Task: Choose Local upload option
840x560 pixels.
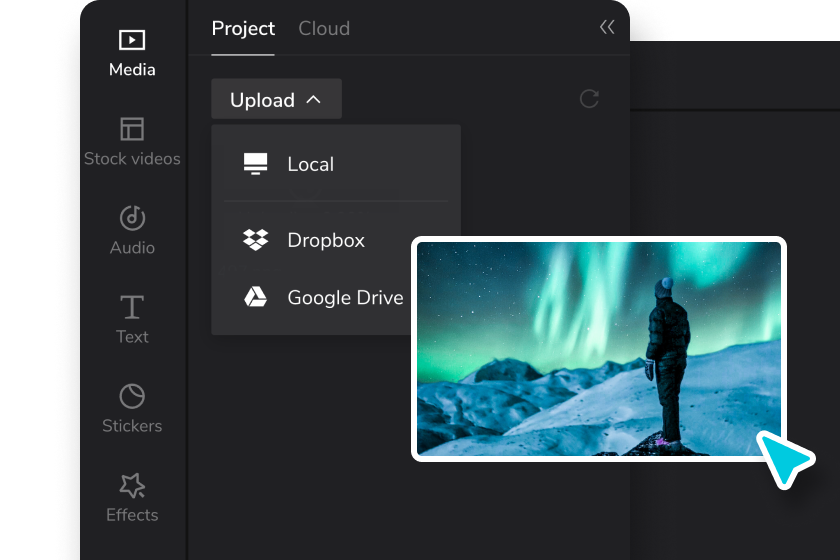Action: (x=336, y=164)
